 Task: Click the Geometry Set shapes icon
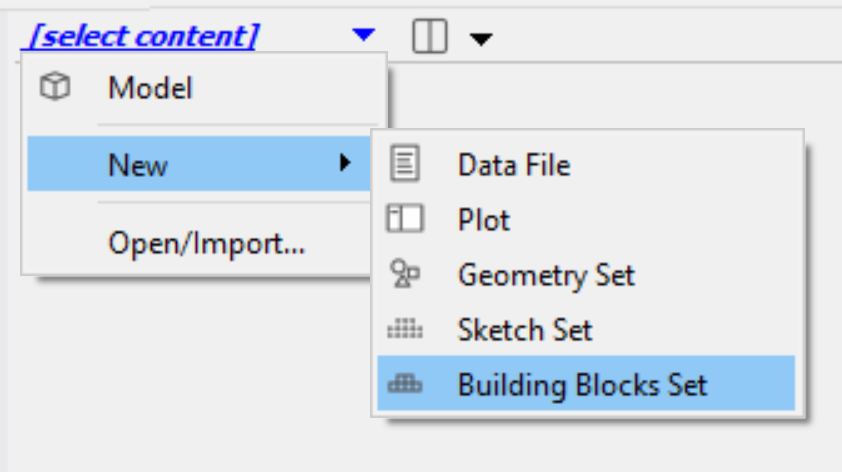tap(405, 274)
